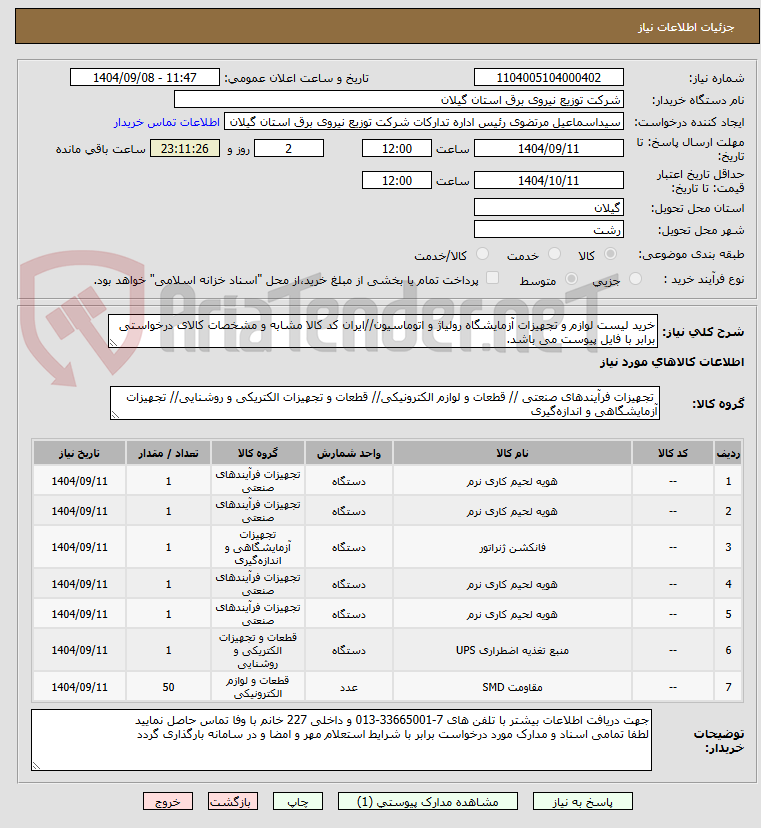Select the کالا radio button
Viewport: 761px width, 828px height.
(610, 255)
